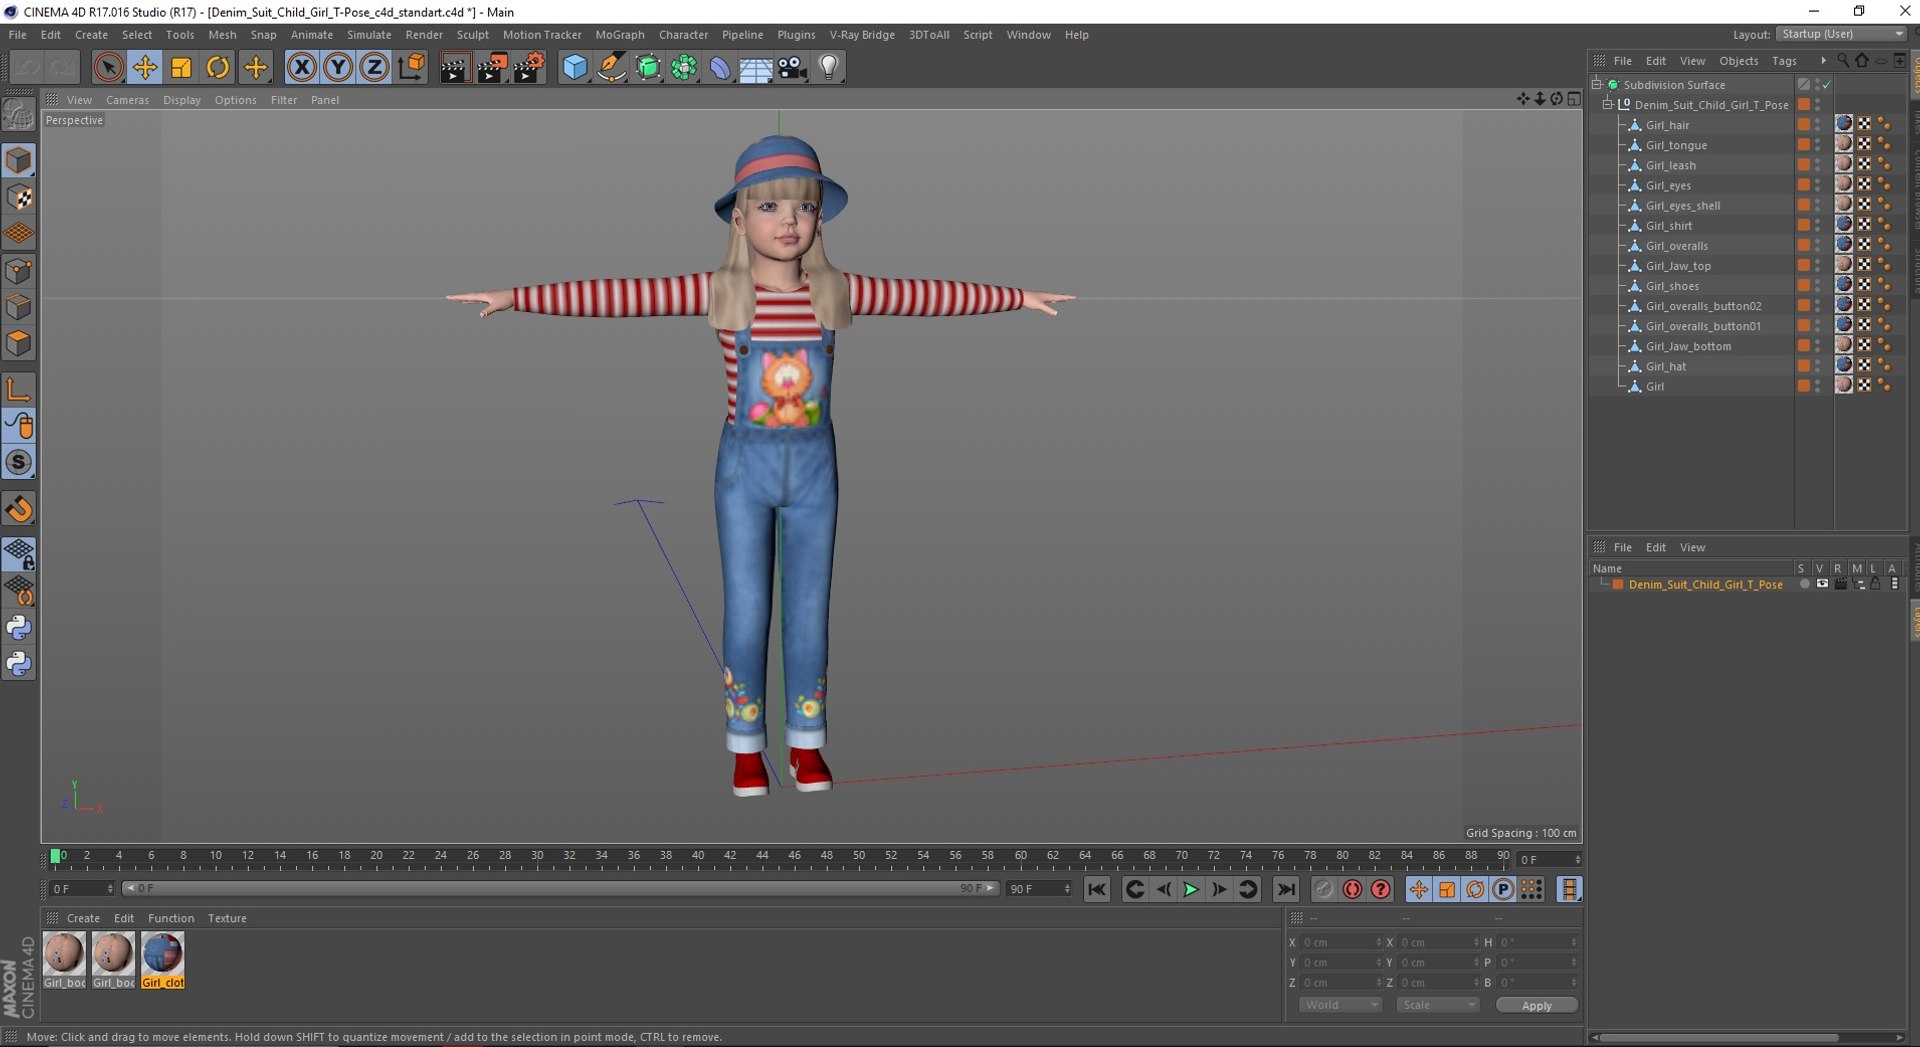Switch to Polygons mode
This screenshot has width=1920, height=1047.
[x=19, y=343]
